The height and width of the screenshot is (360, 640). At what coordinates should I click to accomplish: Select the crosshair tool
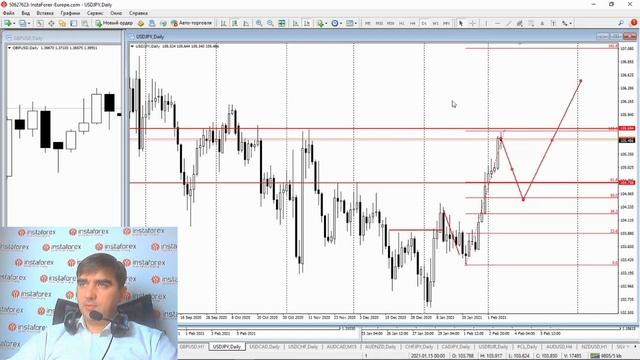click(x=473, y=23)
